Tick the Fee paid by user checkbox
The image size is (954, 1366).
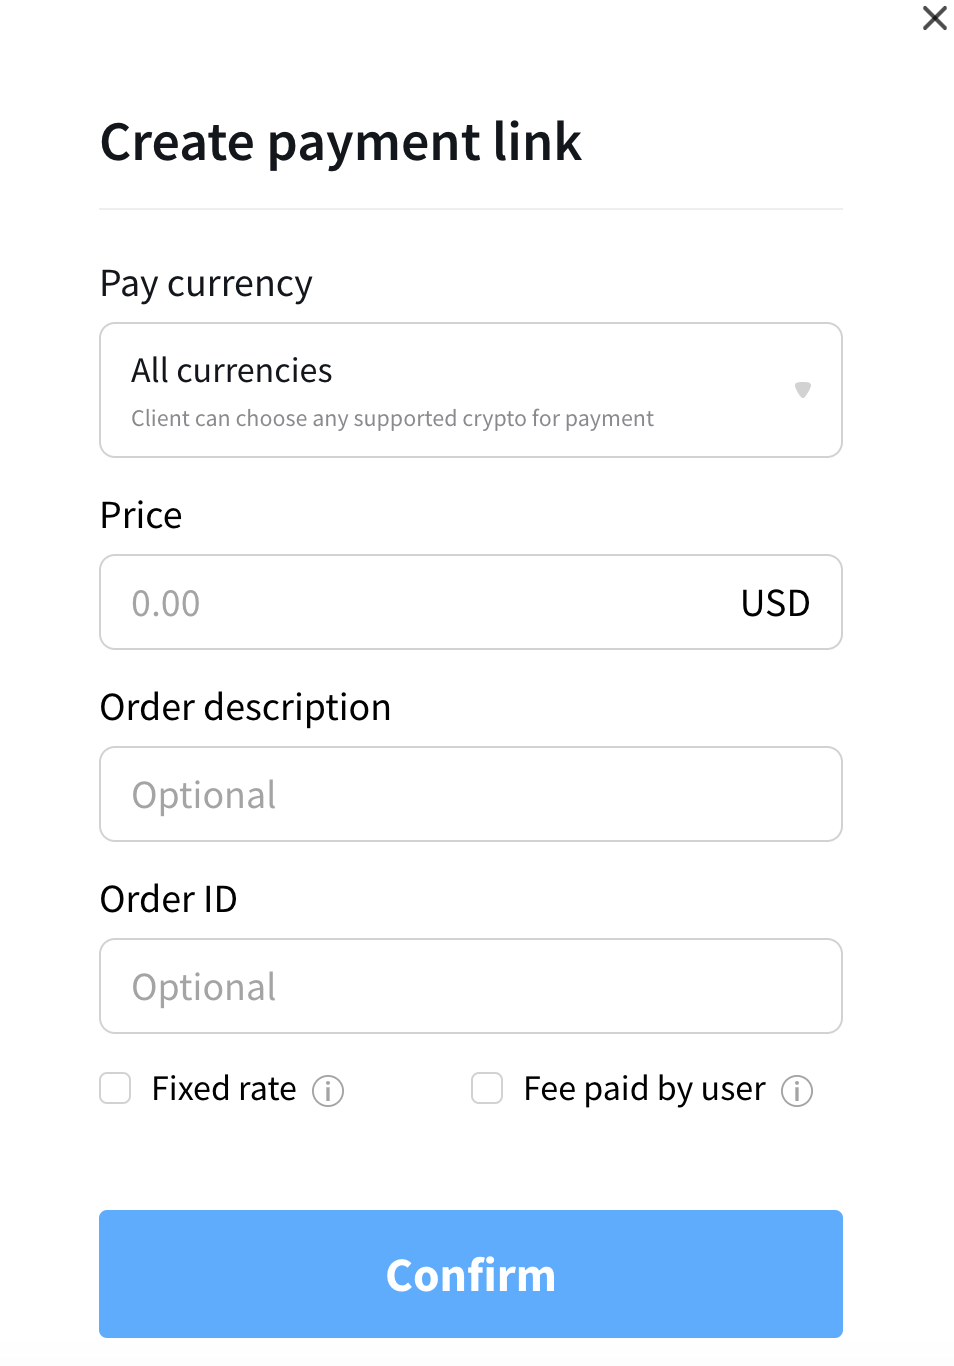click(x=487, y=1088)
